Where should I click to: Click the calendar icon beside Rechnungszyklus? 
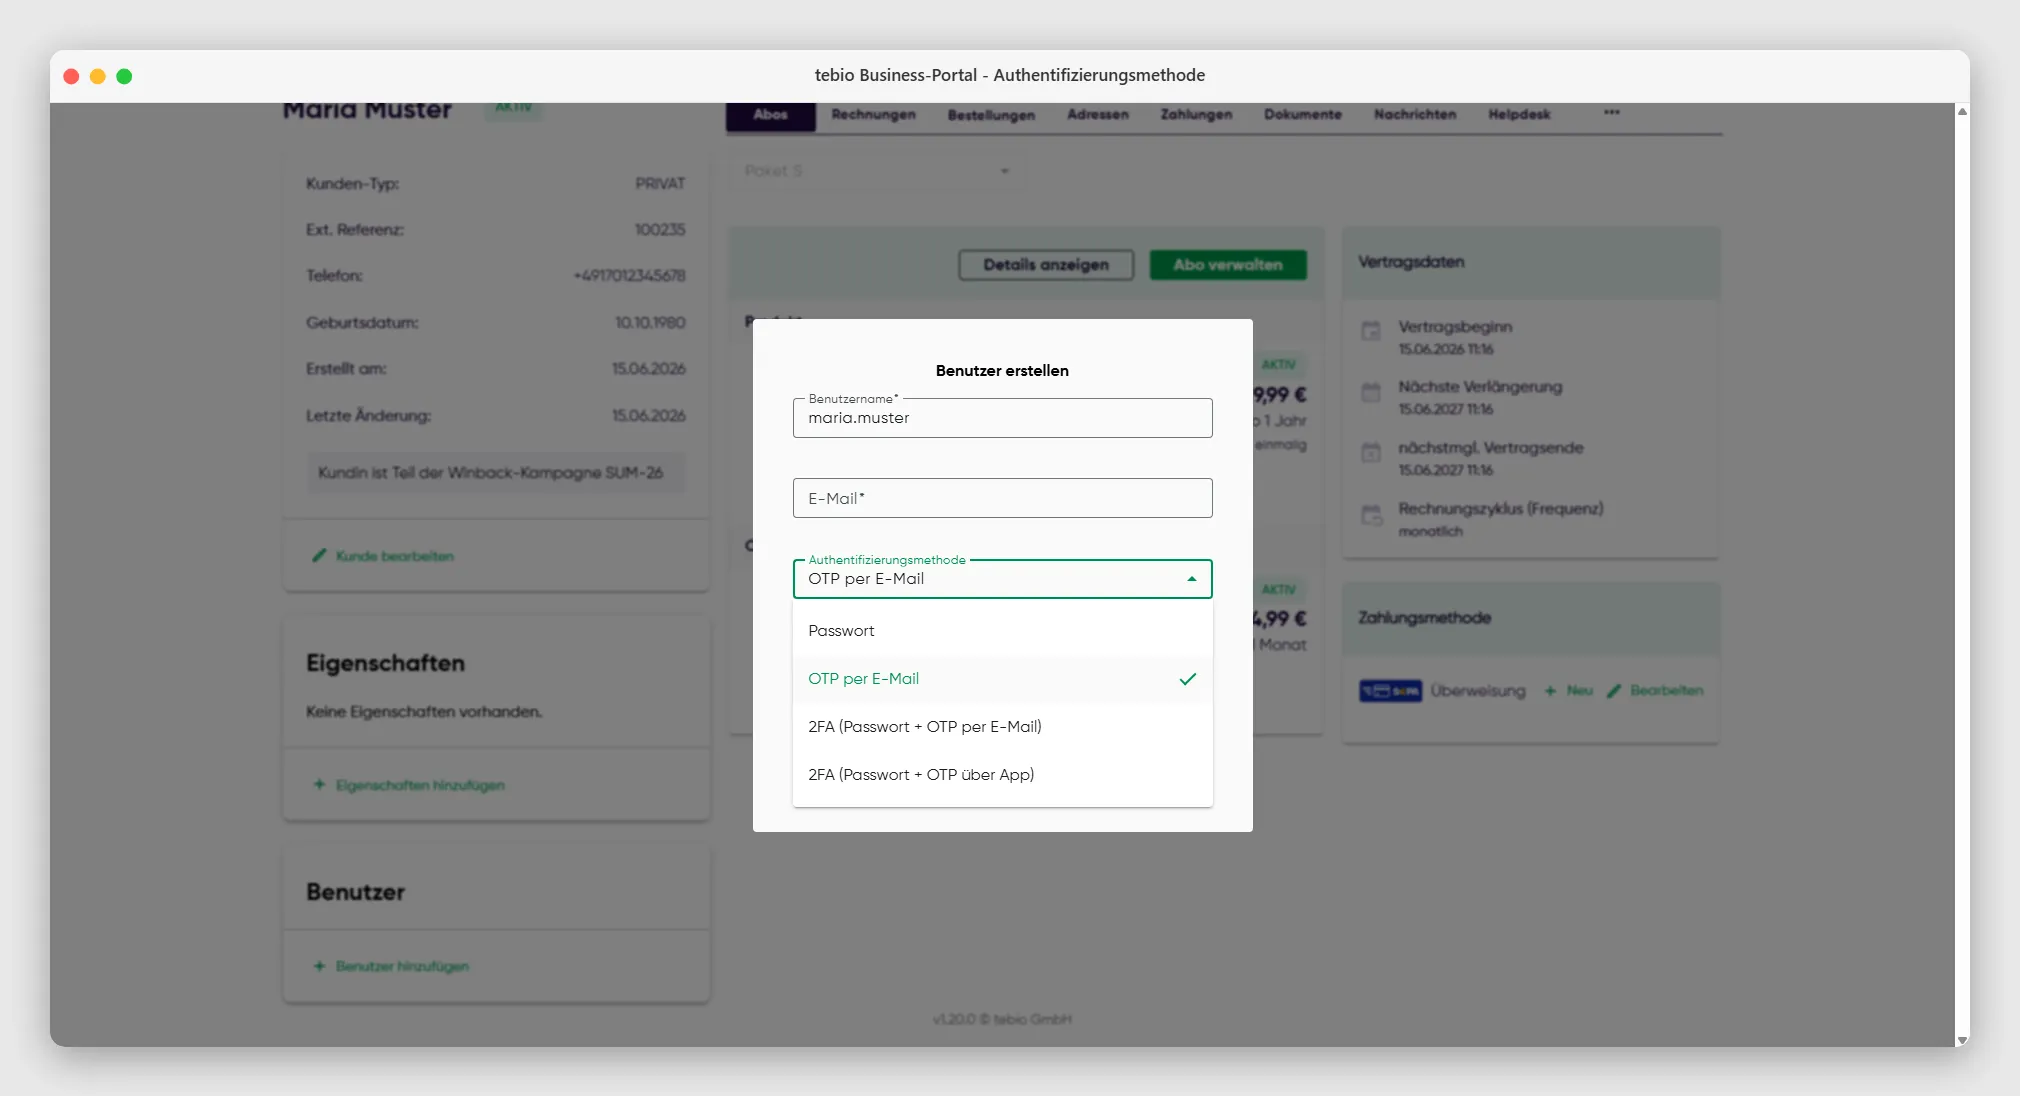(1371, 515)
